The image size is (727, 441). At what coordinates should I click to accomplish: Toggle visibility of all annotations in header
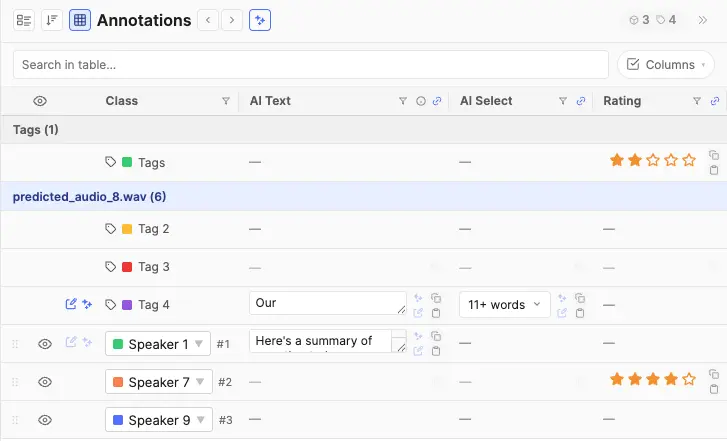40,101
